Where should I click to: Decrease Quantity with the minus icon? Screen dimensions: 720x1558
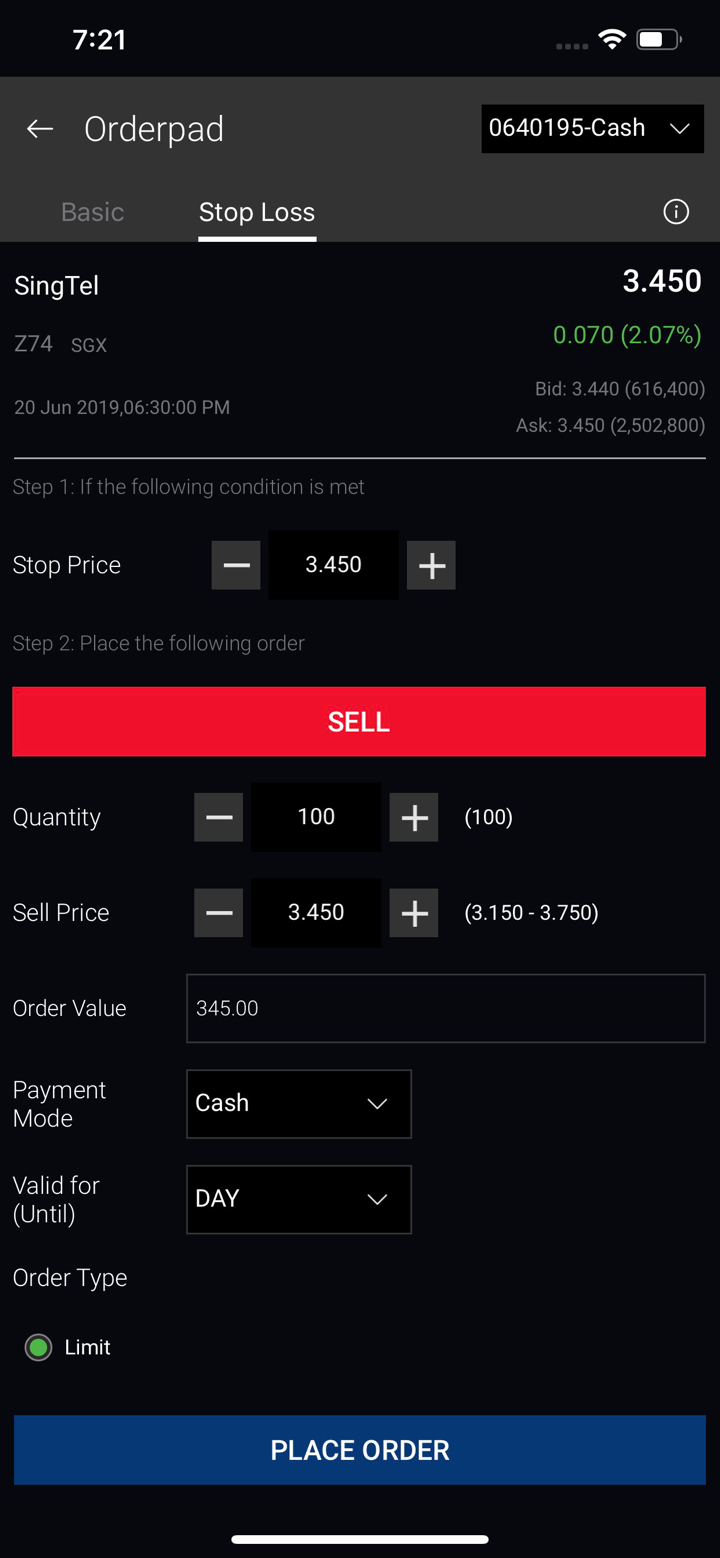click(x=218, y=817)
